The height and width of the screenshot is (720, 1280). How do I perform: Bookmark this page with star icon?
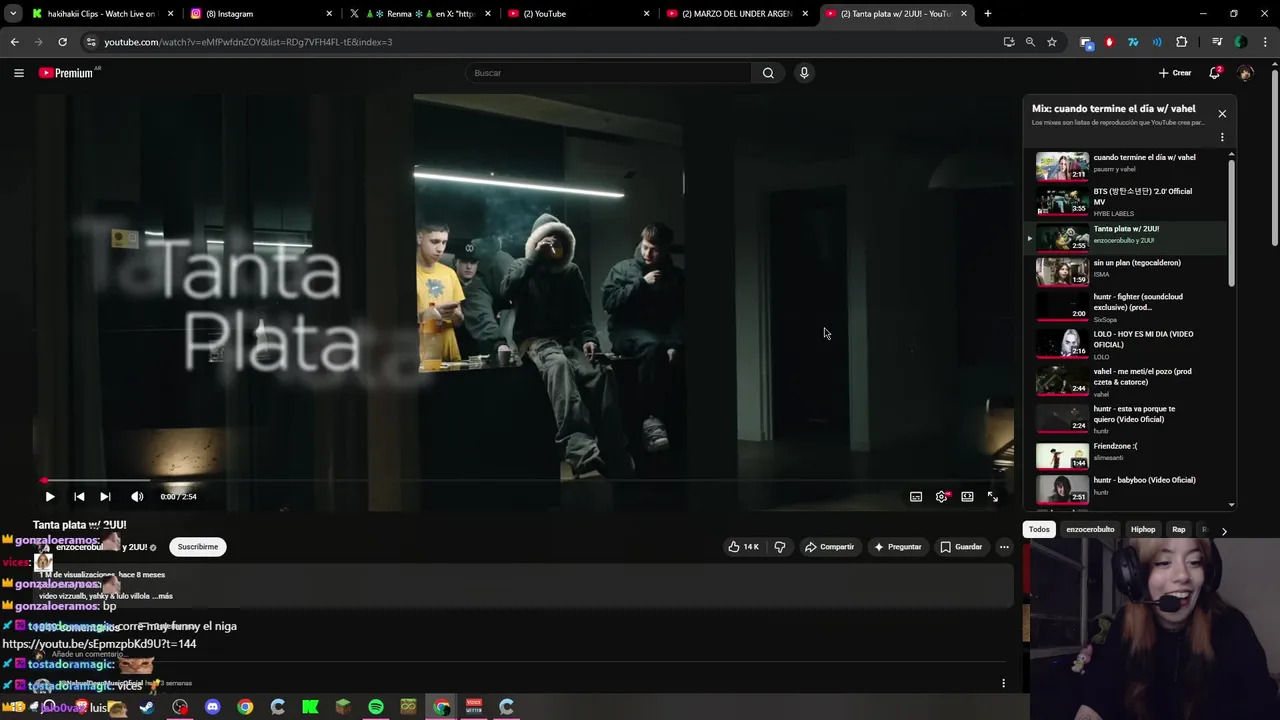tap(1052, 42)
